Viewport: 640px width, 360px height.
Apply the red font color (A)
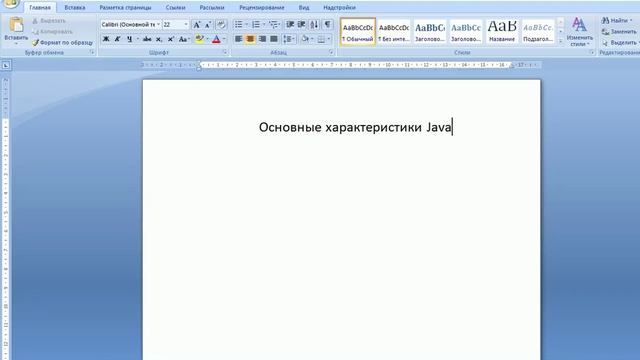tap(216, 39)
